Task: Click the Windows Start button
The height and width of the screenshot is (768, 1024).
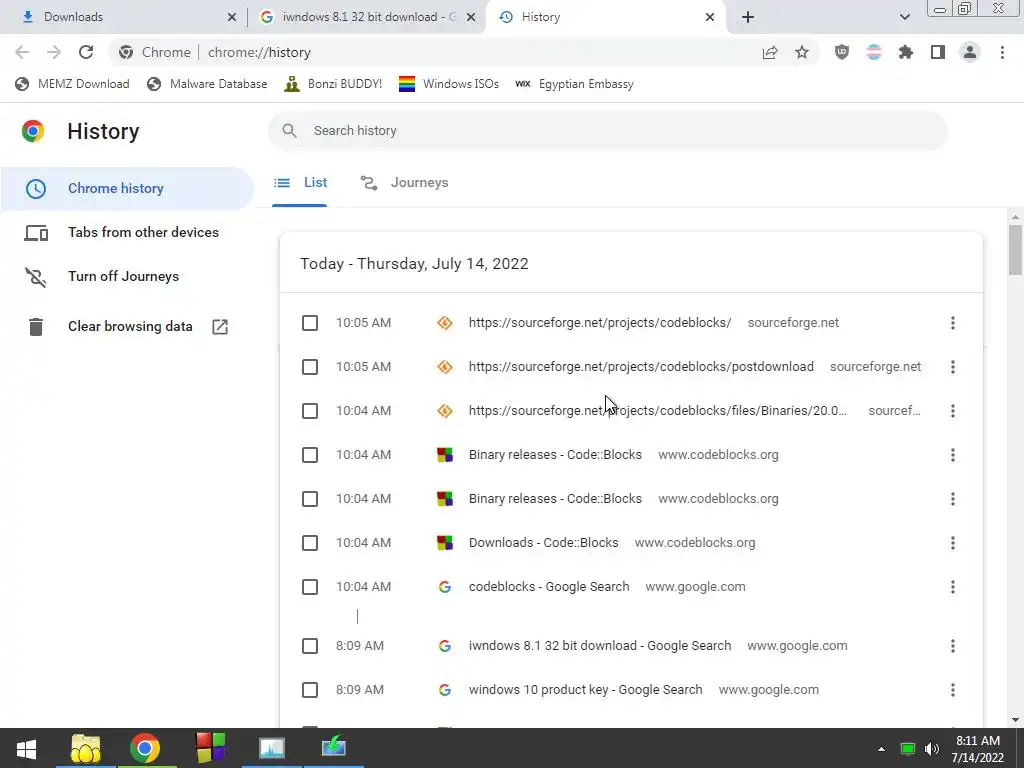Action: point(26,748)
